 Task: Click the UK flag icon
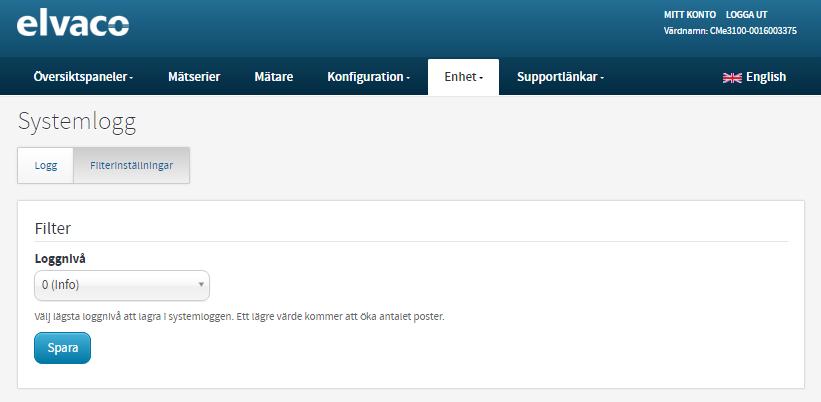click(x=732, y=77)
